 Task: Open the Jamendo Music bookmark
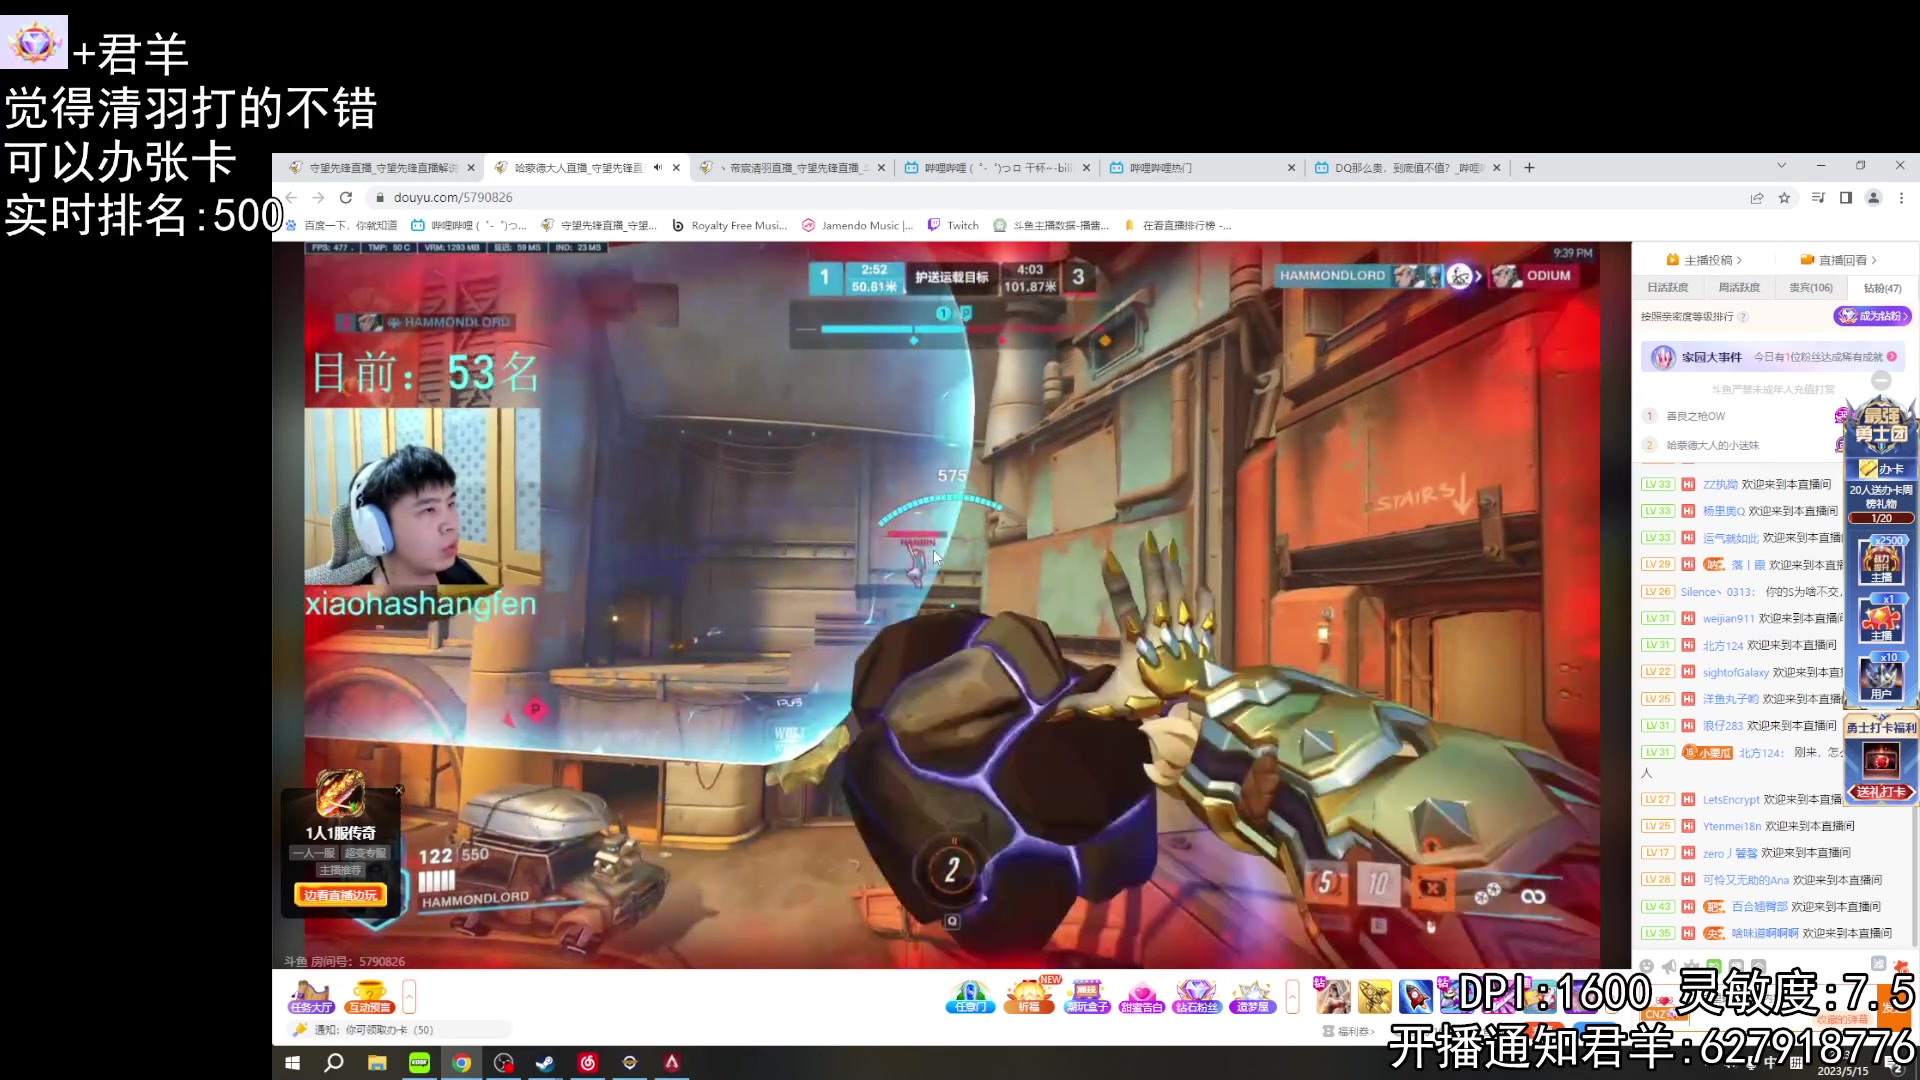coord(858,226)
